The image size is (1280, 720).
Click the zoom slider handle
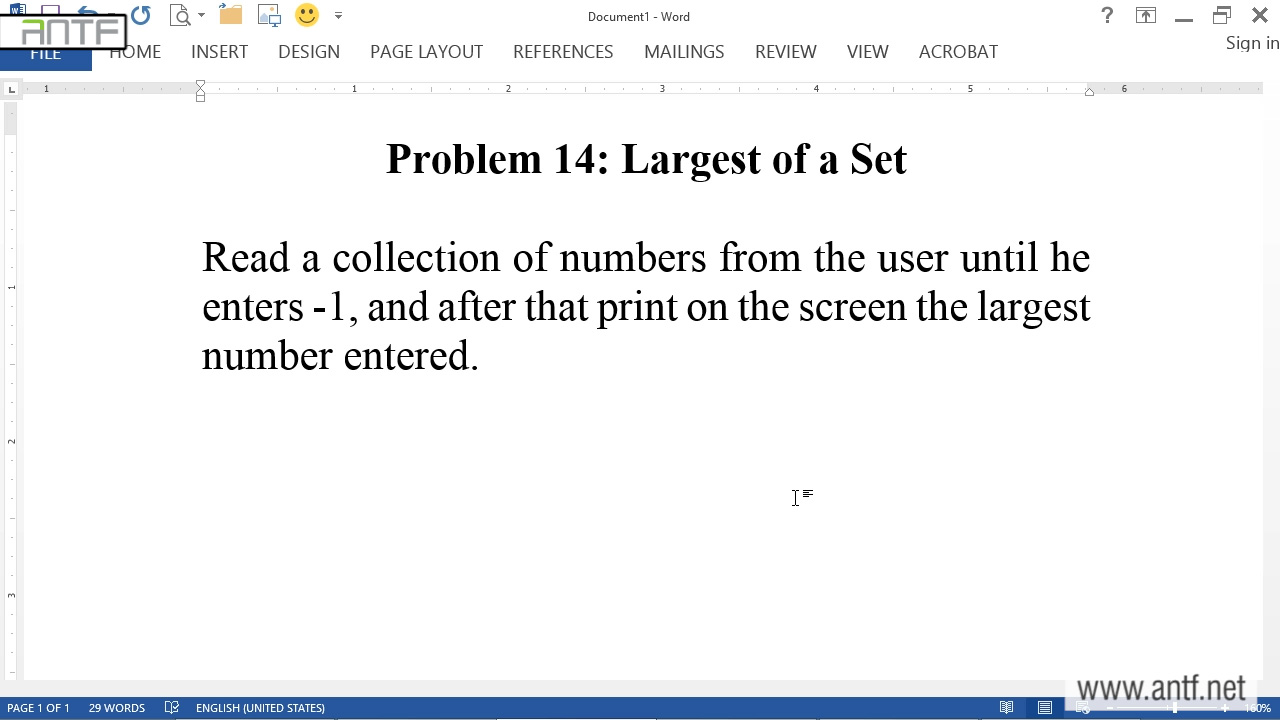pyautogui.click(x=1175, y=708)
